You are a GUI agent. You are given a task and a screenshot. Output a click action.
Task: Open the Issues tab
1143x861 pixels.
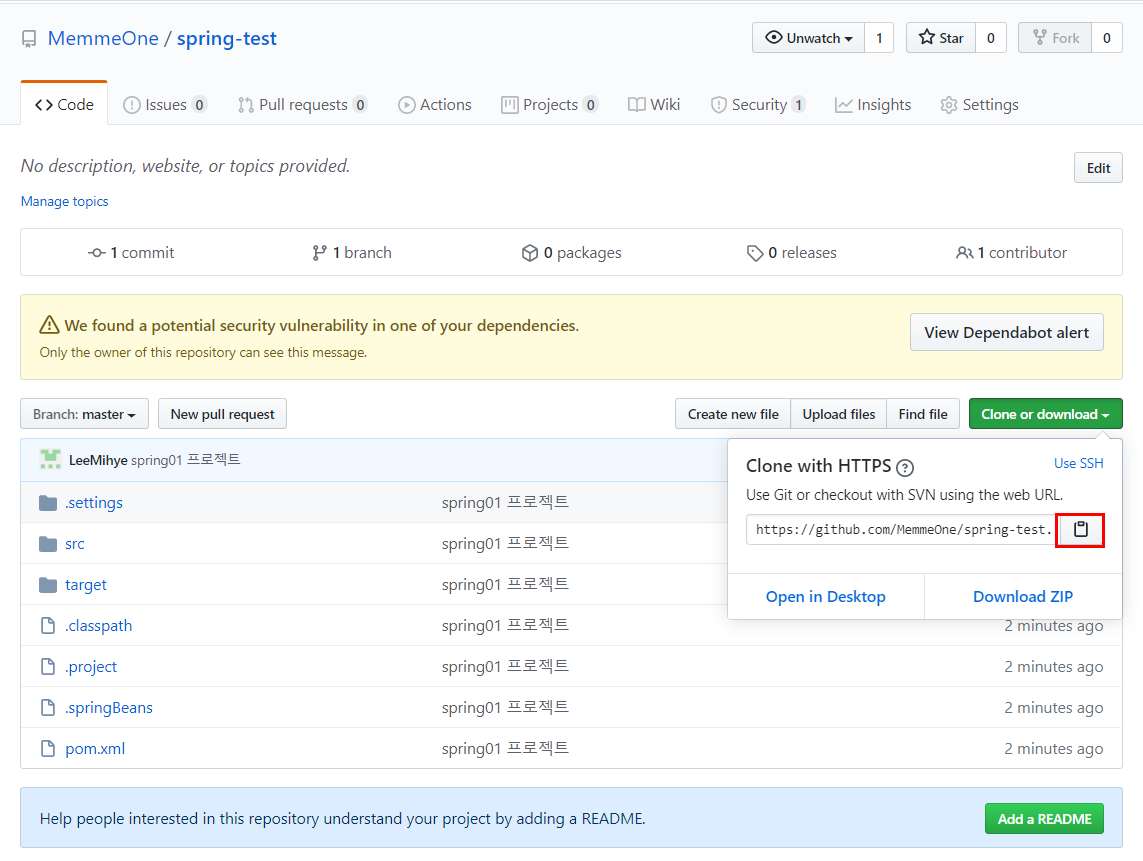[x=165, y=105]
